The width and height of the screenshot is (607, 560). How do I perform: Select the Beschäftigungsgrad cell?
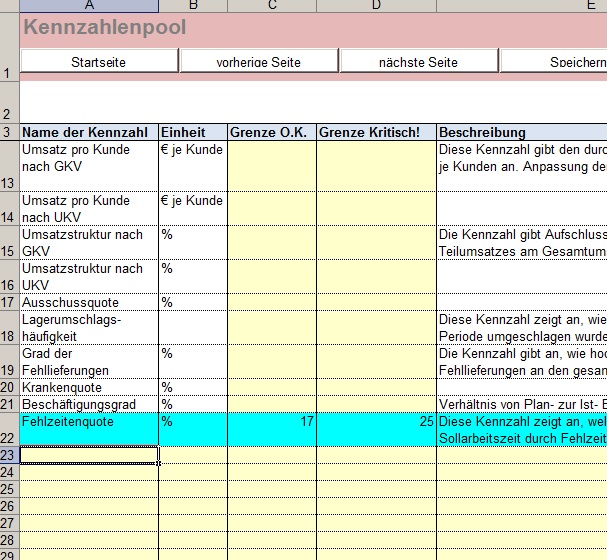click(x=88, y=404)
